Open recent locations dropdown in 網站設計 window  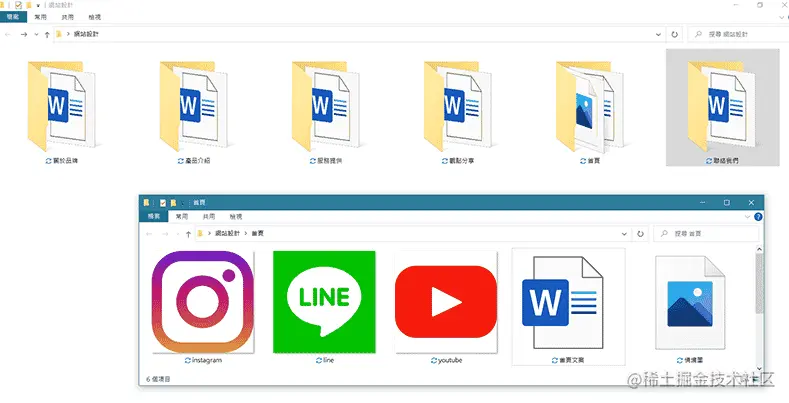click(36, 34)
